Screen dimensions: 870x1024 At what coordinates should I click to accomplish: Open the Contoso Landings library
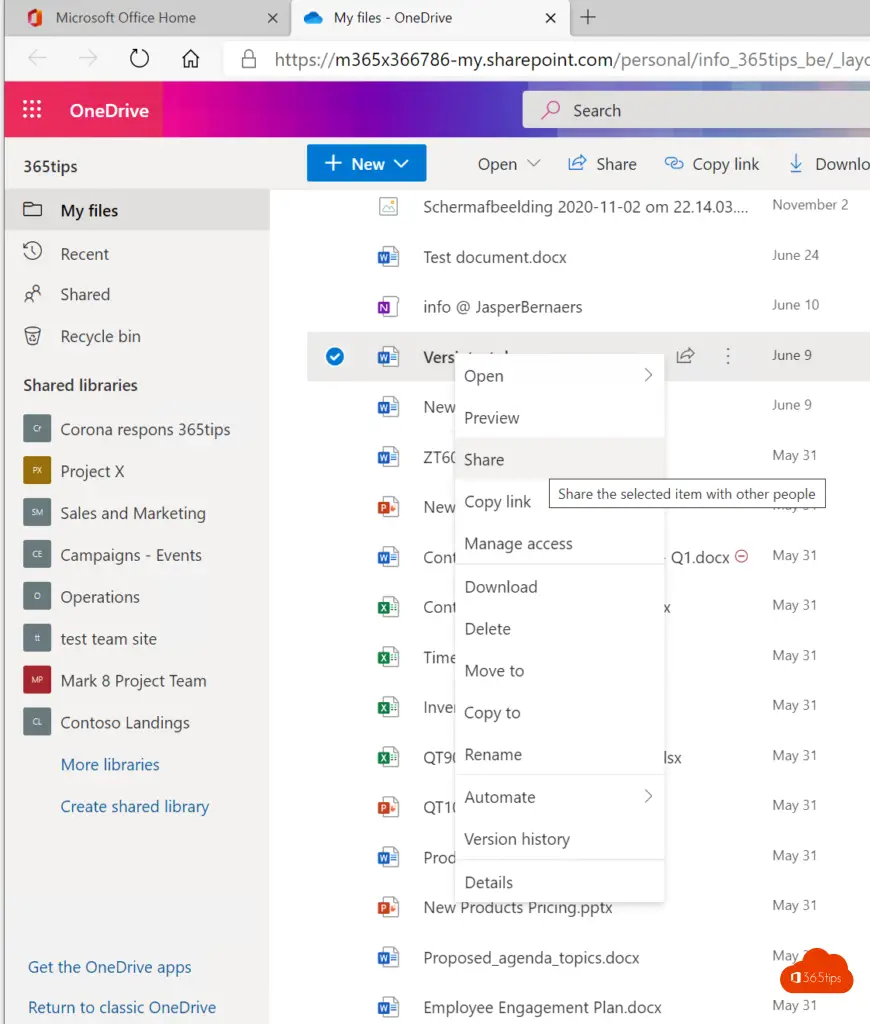tap(125, 722)
